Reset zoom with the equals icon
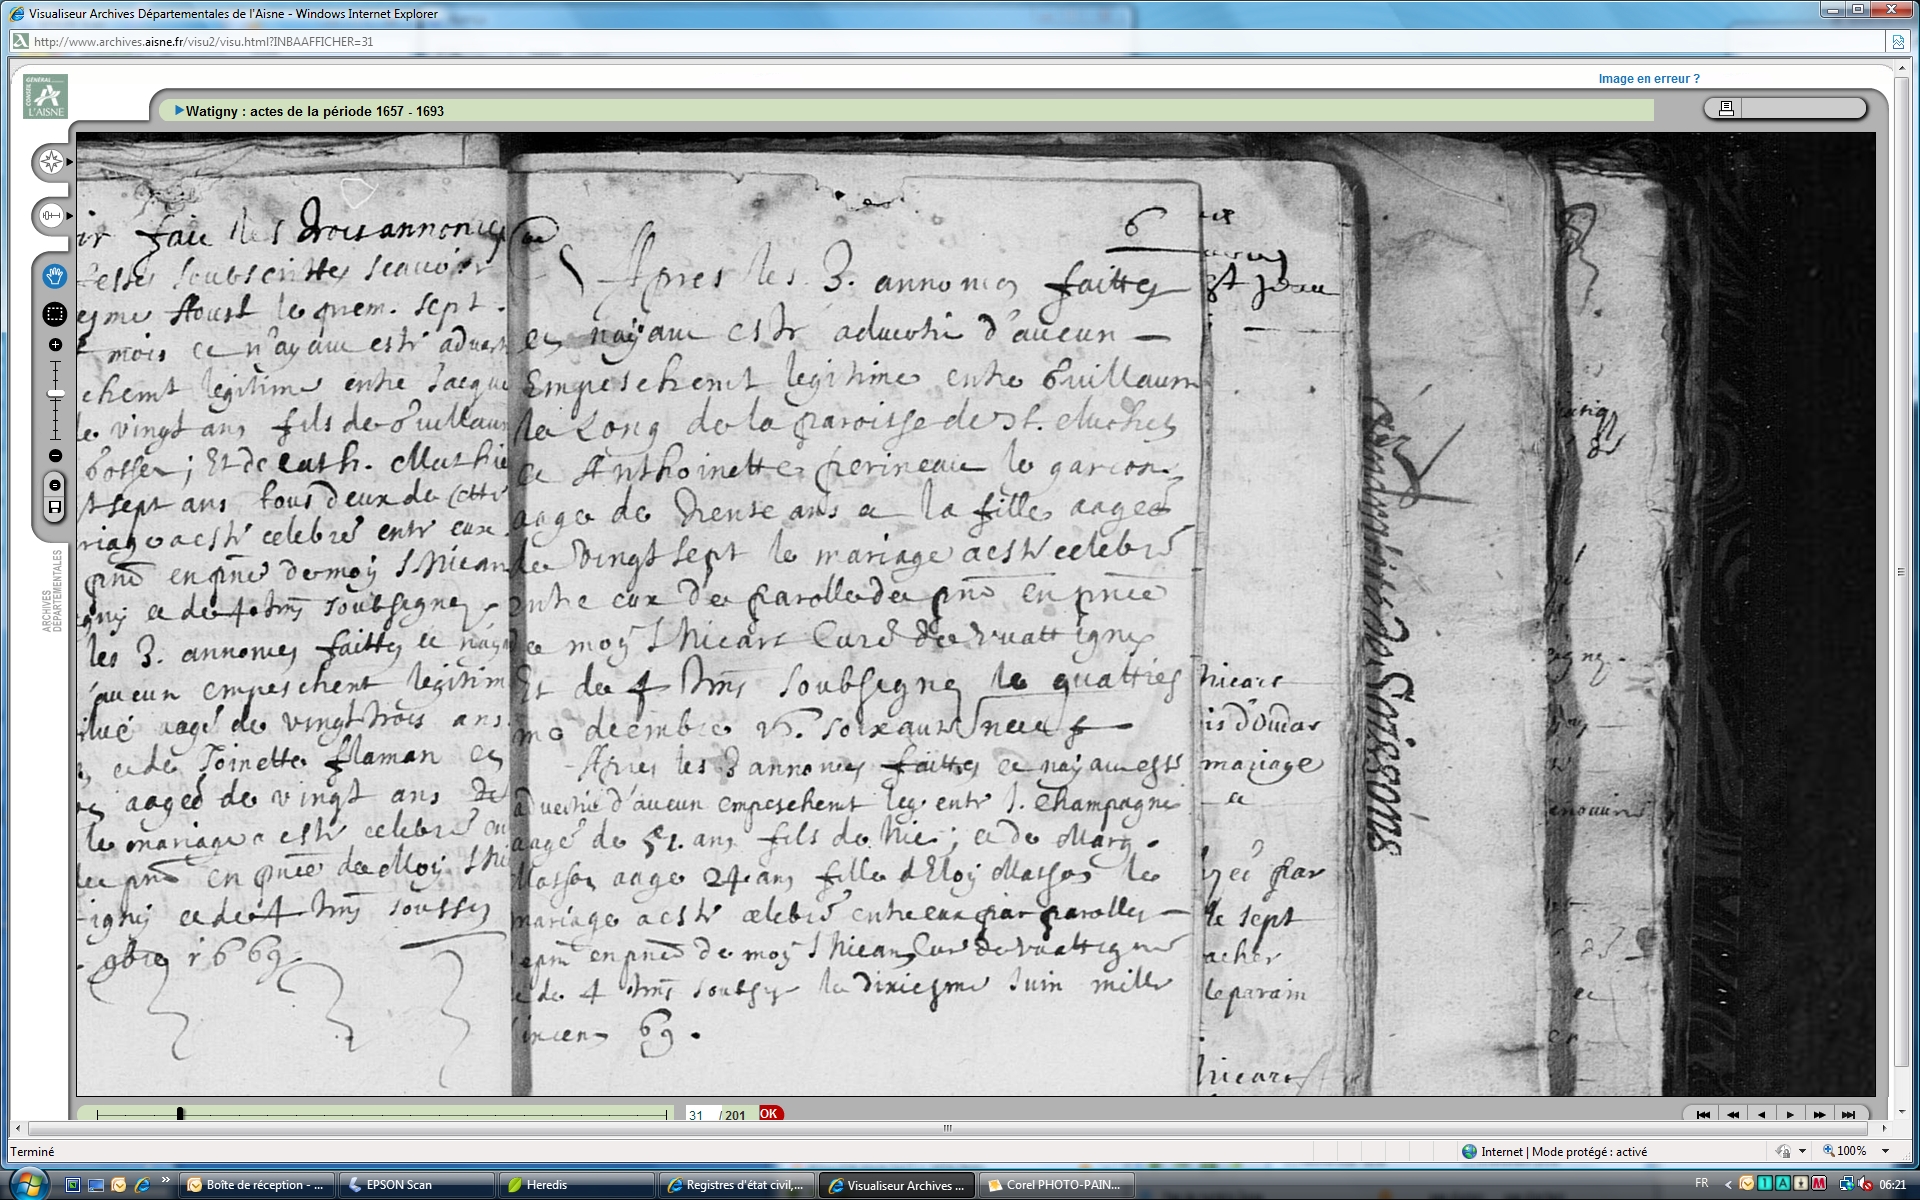This screenshot has height=1200, width=1920. (55, 485)
